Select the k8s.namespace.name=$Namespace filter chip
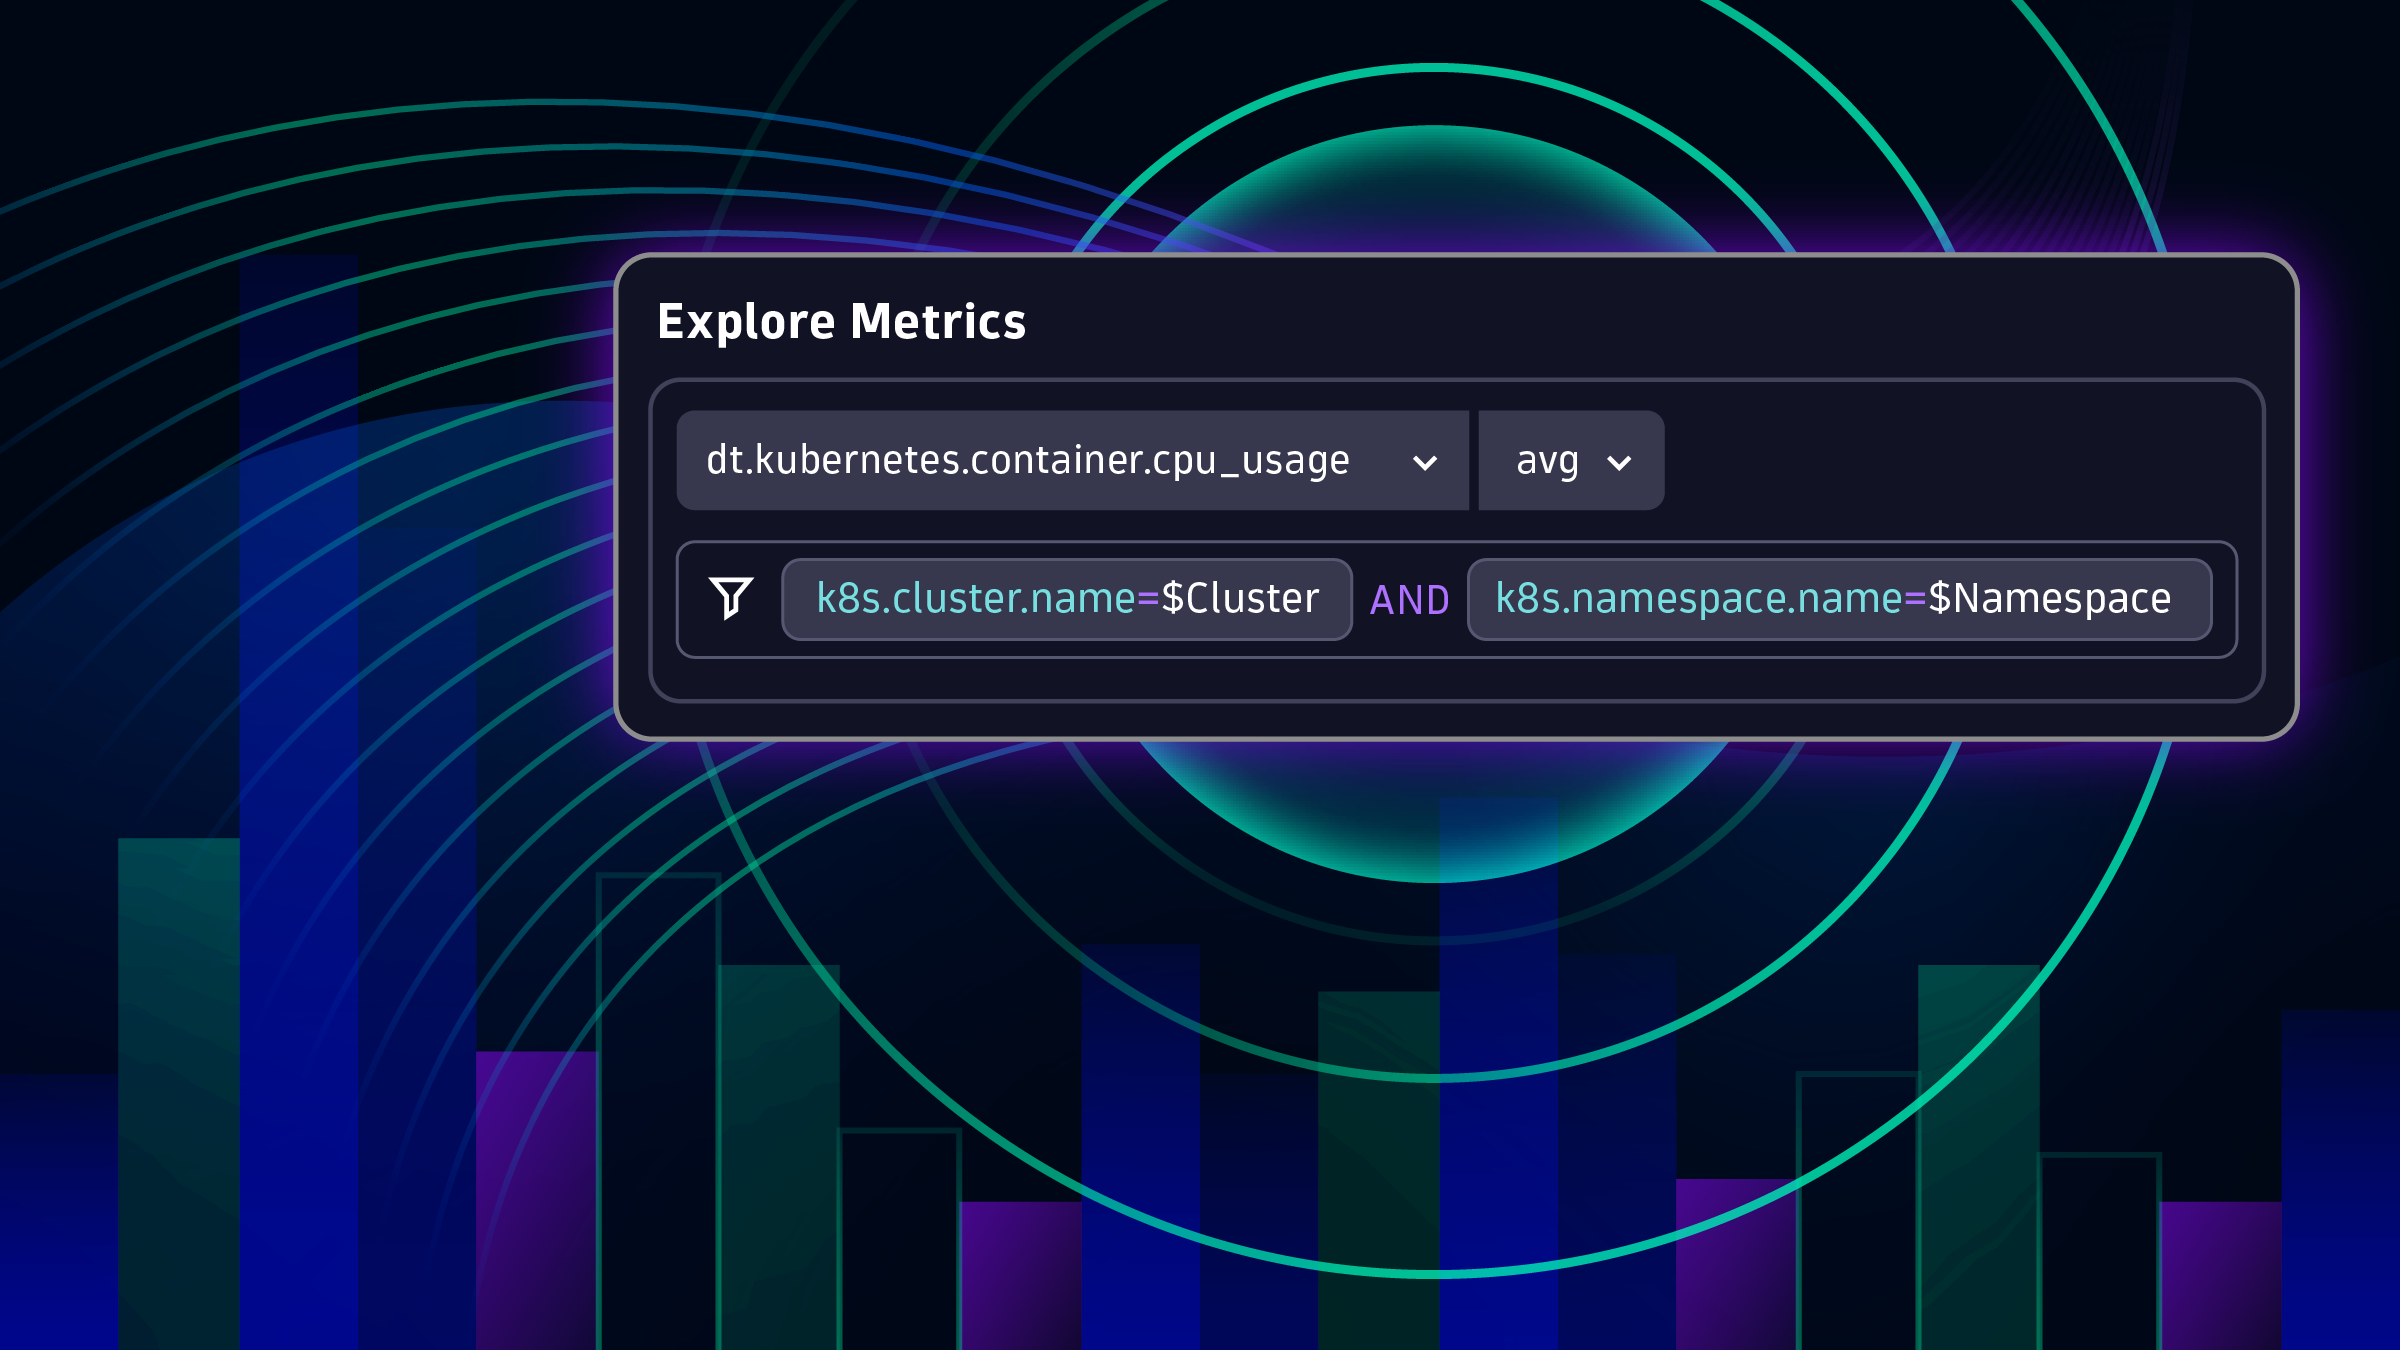This screenshot has width=2400, height=1350. coord(1838,598)
